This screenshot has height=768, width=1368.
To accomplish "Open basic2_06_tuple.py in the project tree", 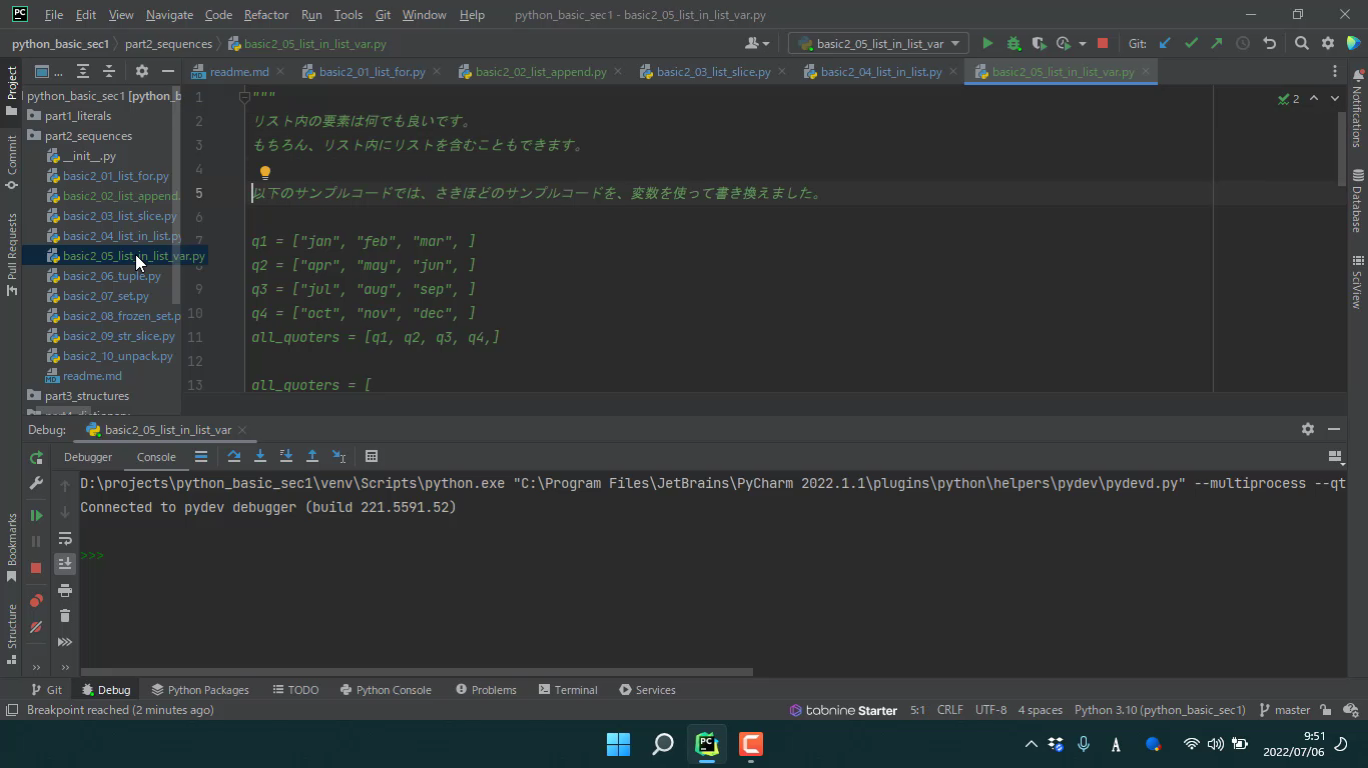I will tap(111, 276).
